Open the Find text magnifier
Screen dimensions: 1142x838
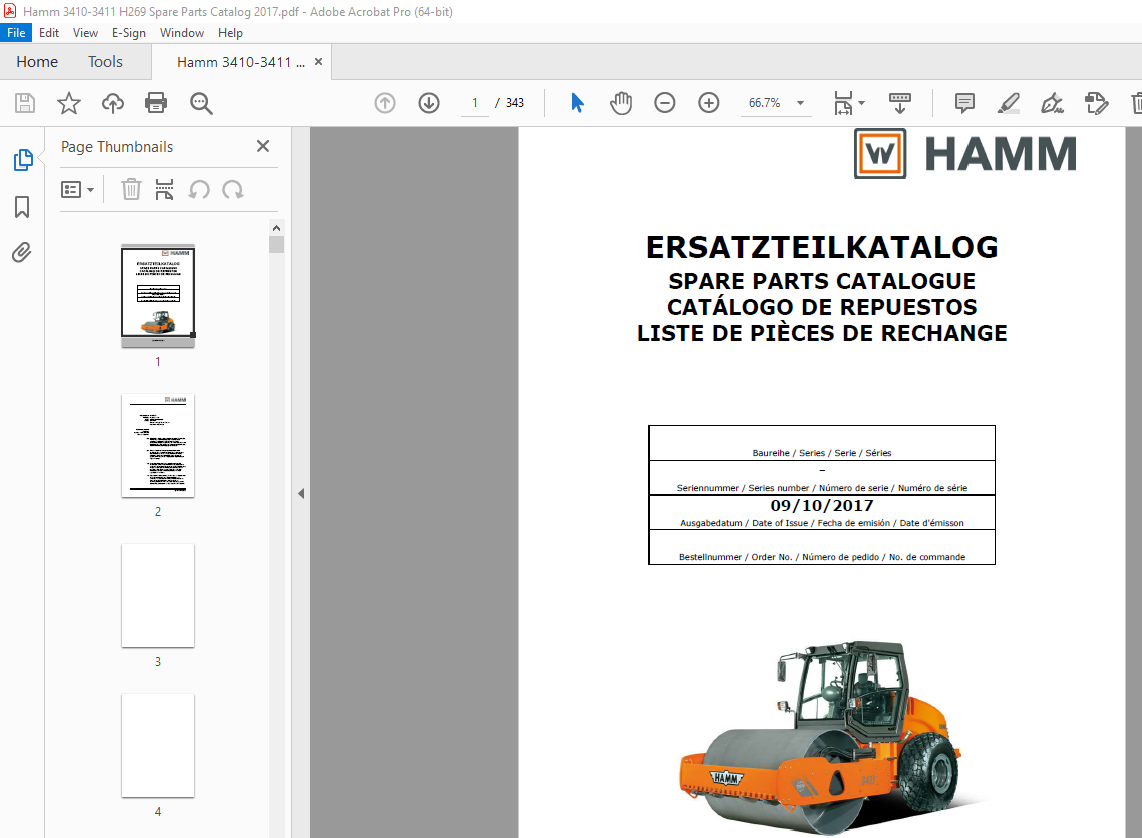coord(201,103)
